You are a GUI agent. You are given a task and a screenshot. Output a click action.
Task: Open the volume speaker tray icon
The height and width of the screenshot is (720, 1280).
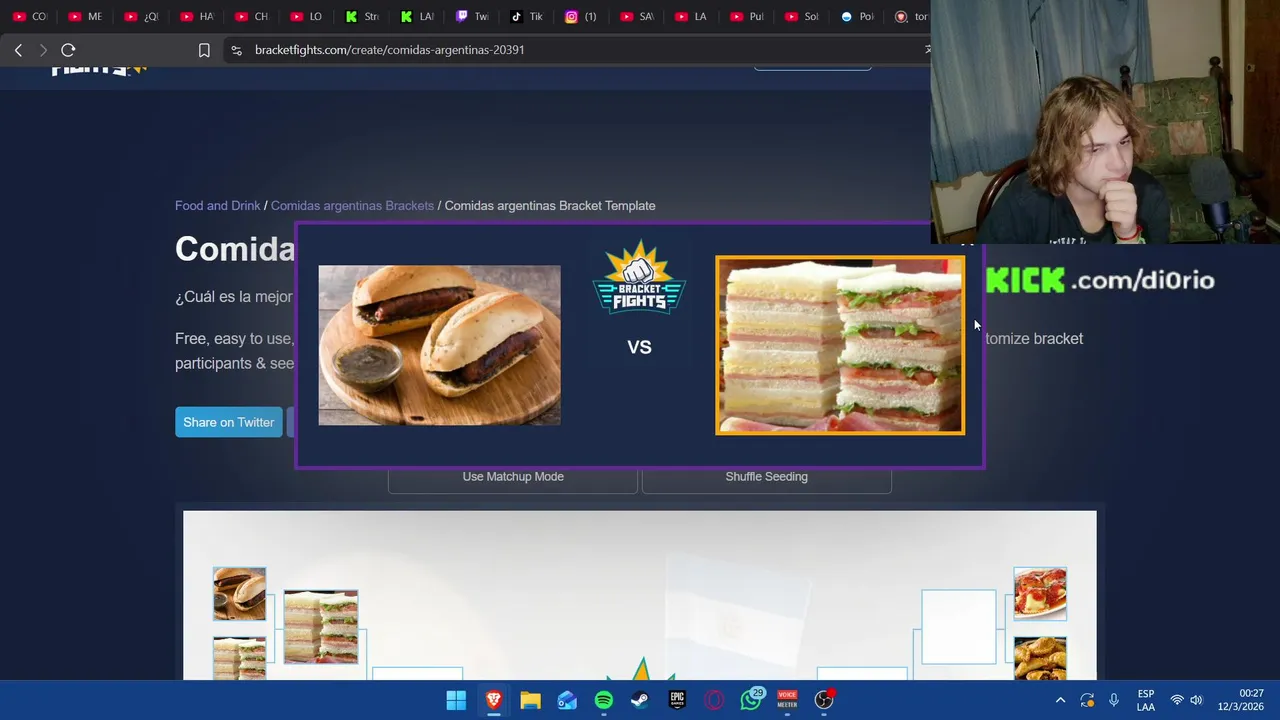(x=1196, y=700)
